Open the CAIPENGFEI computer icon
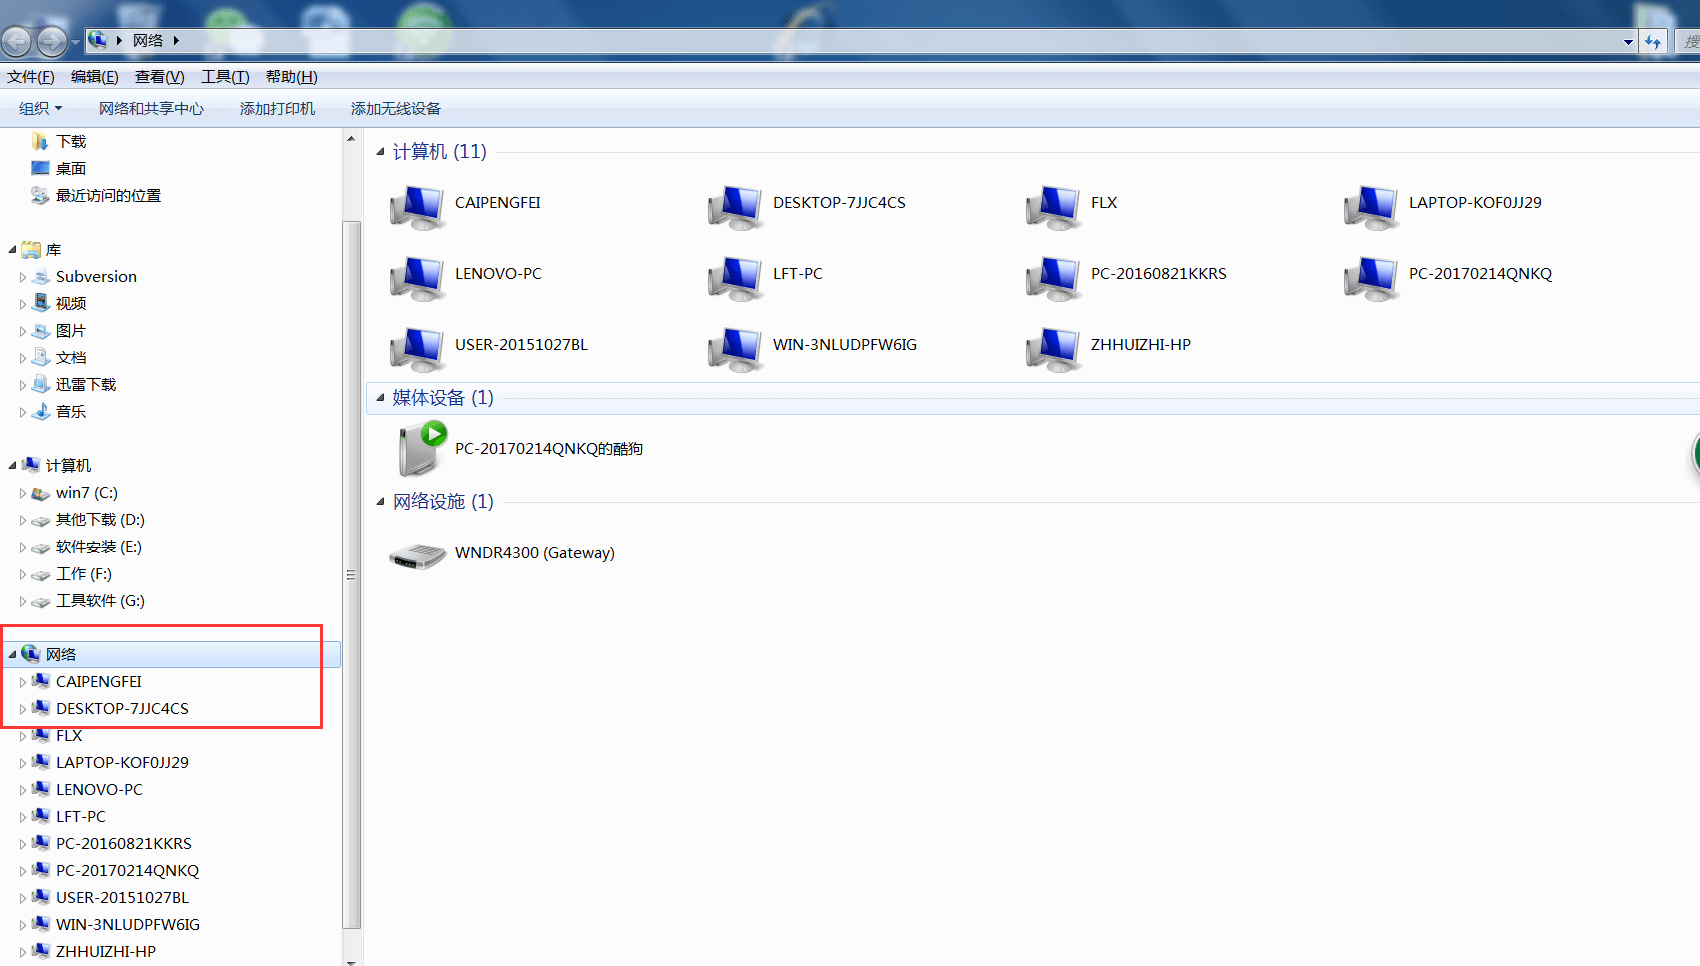The width and height of the screenshot is (1700, 966). (x=418, y=206)
